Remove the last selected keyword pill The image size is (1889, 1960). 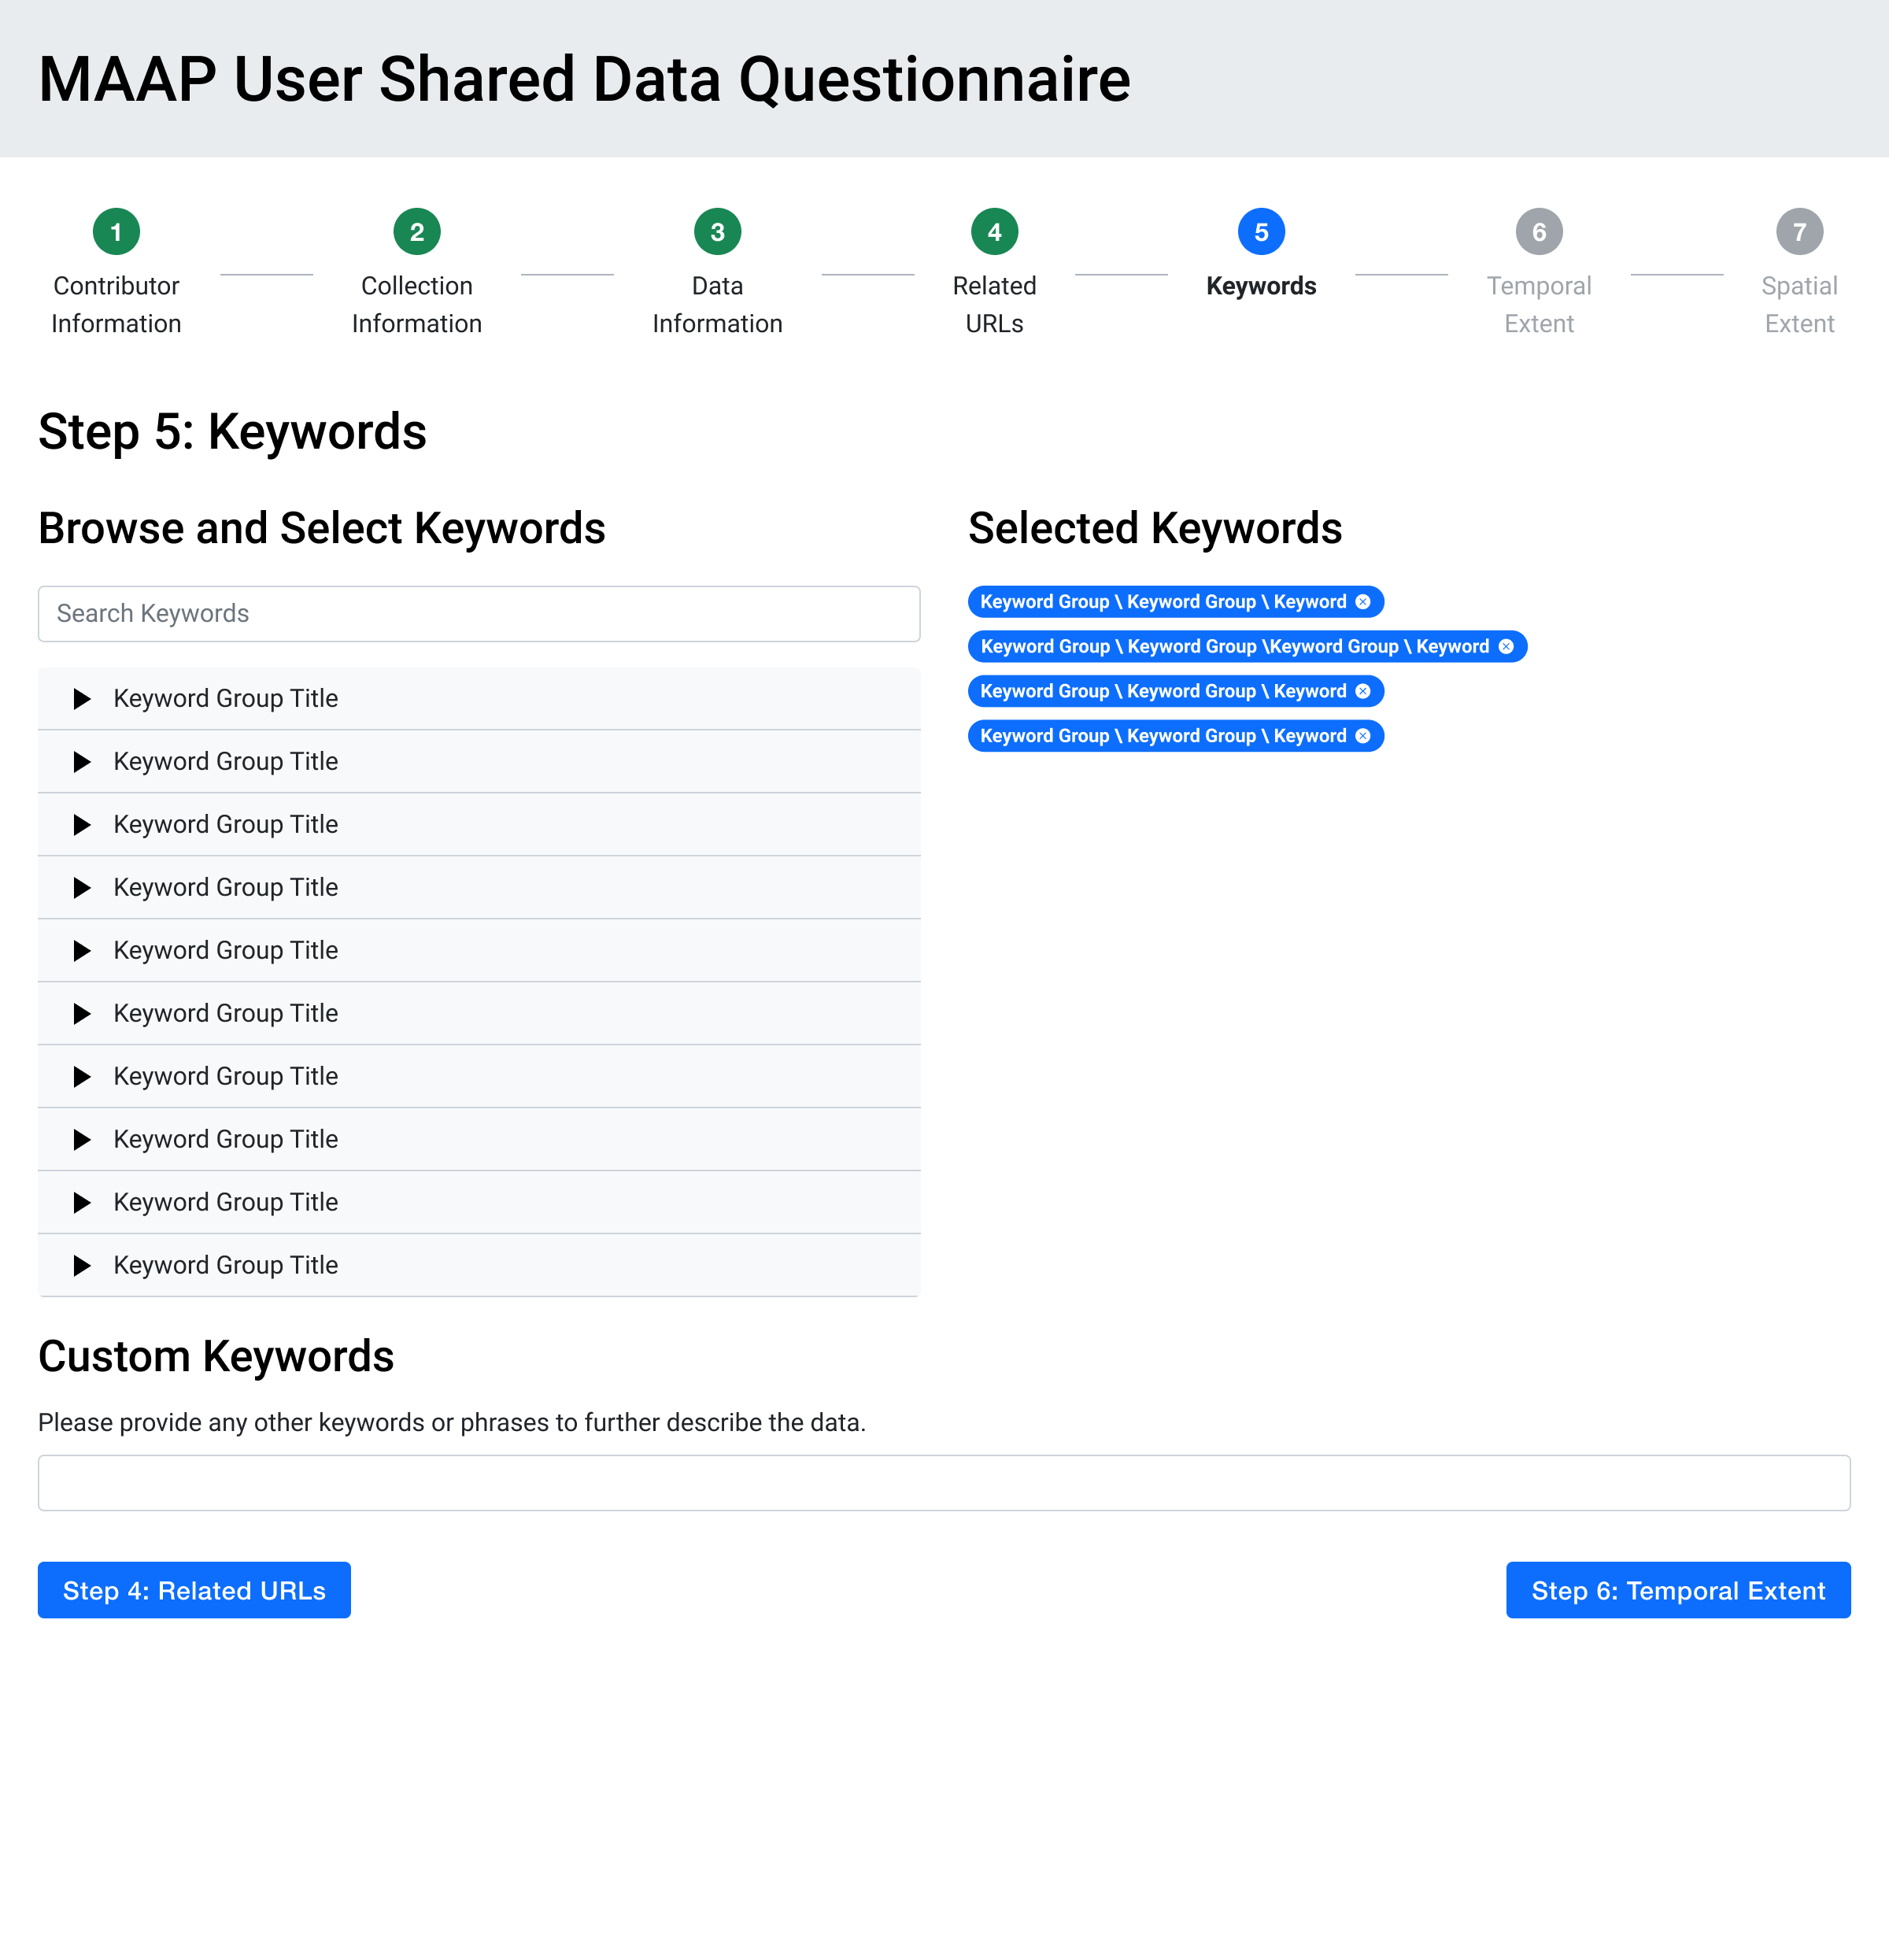click(x=1362, y=735)
